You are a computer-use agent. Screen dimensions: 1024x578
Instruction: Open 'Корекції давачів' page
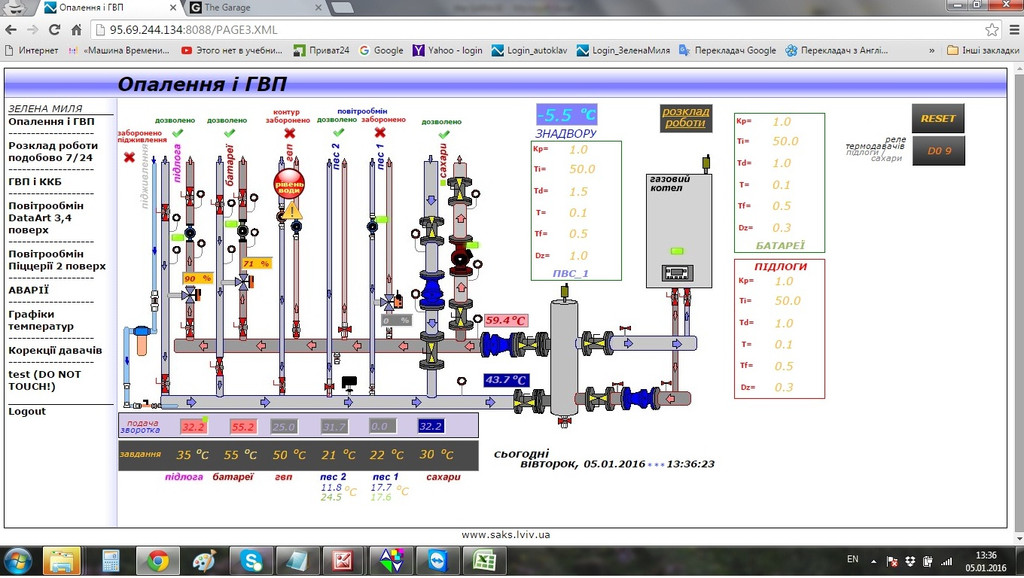(x=55, y=350)
